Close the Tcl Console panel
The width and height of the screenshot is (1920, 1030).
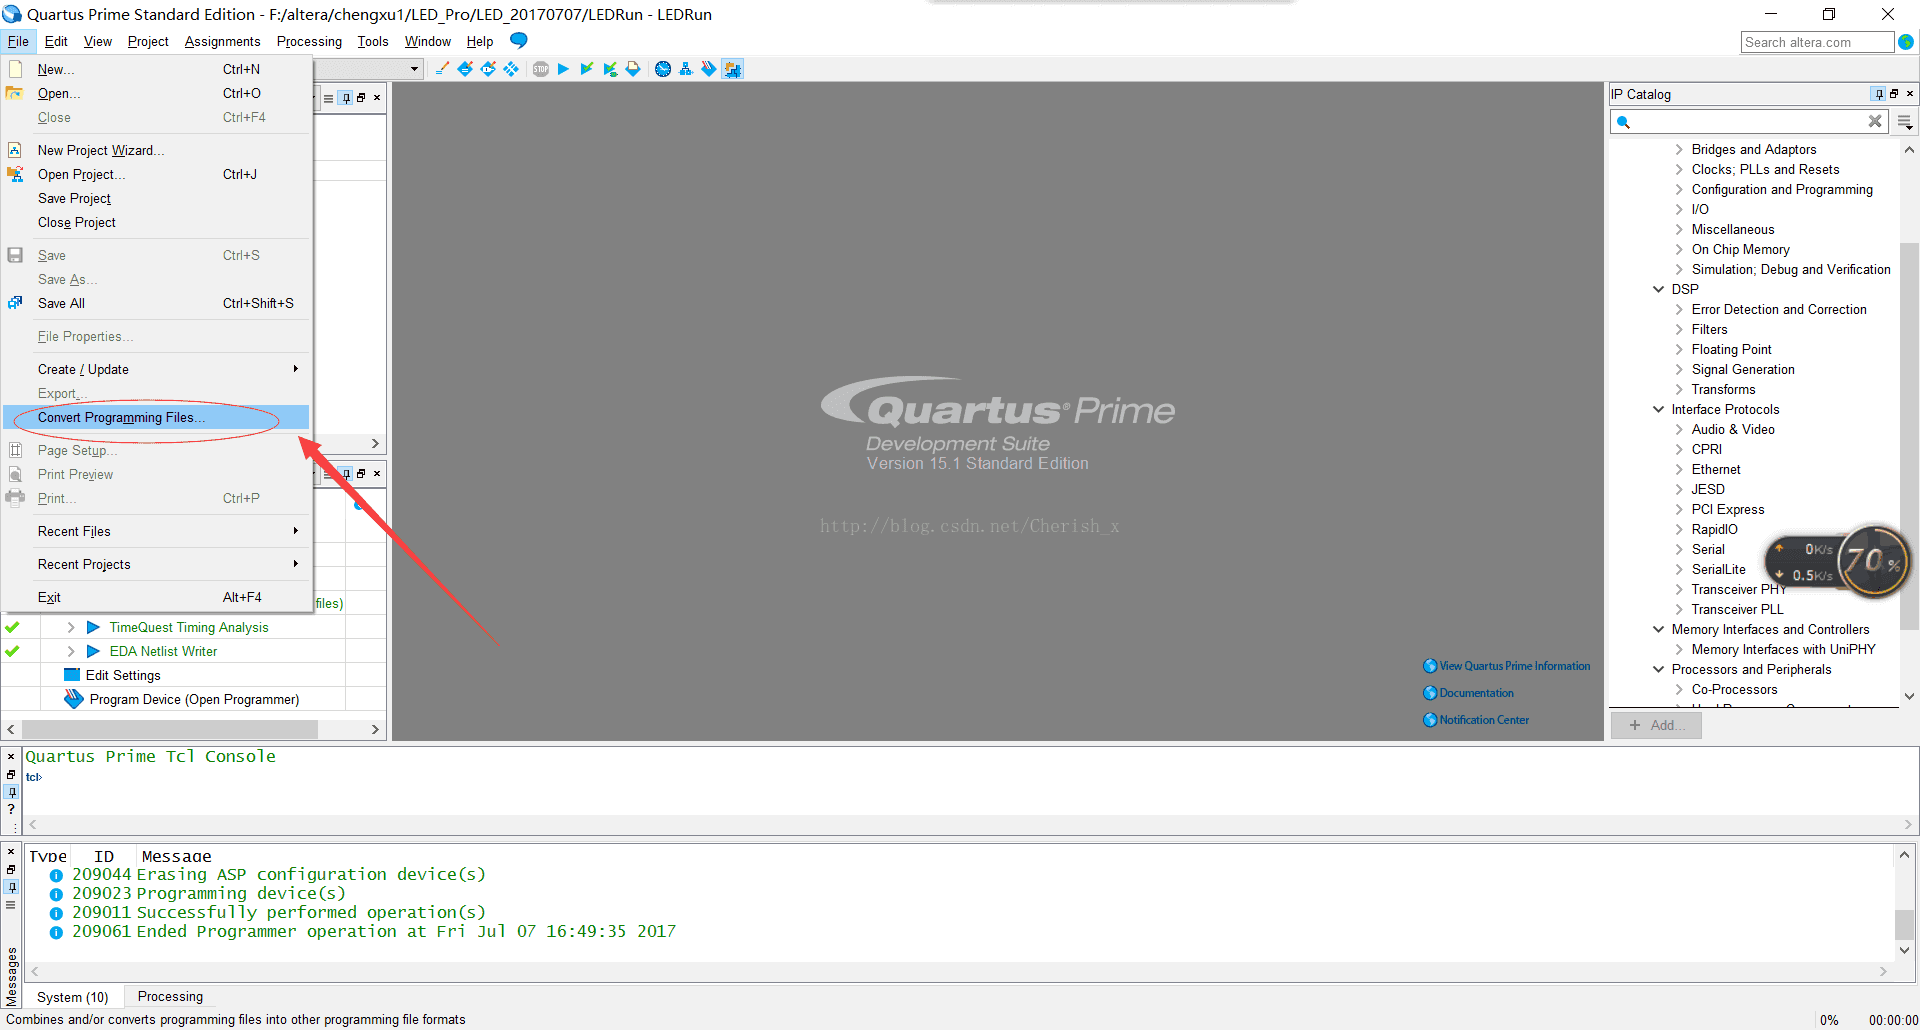11,757
